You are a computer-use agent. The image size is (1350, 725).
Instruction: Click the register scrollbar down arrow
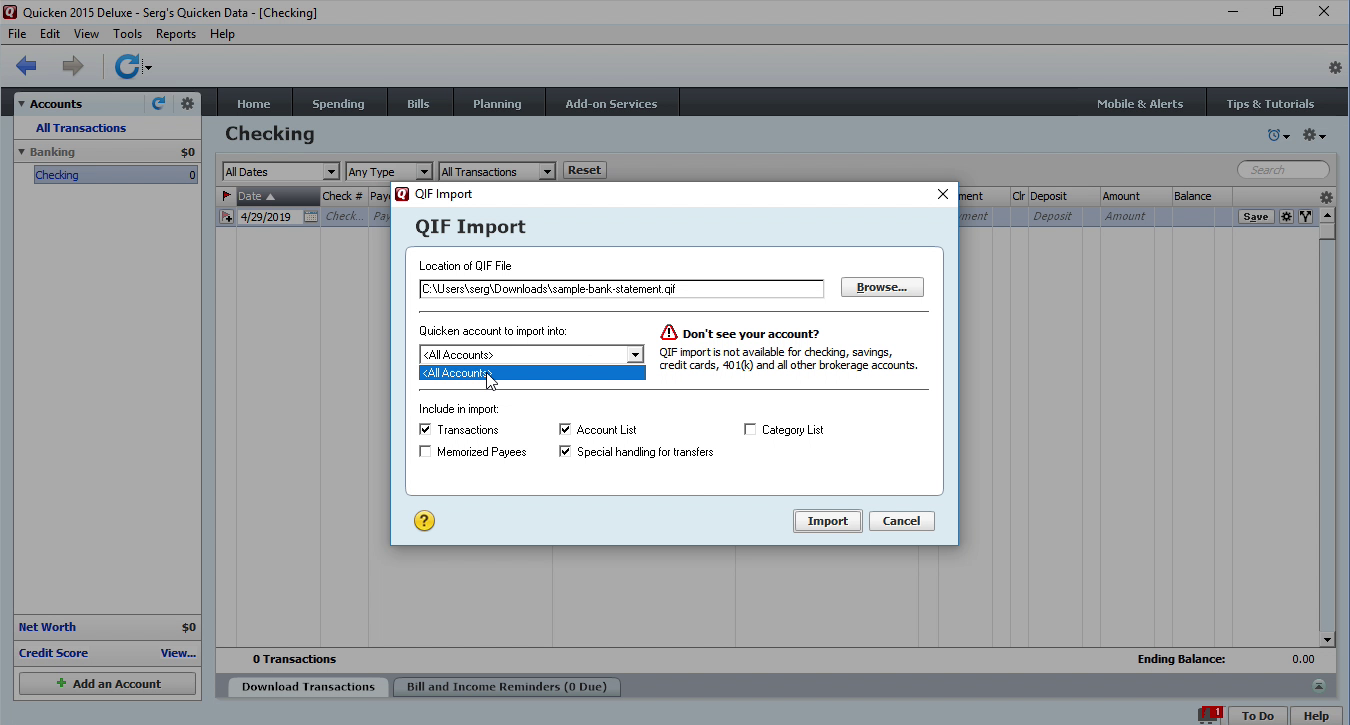(1327, 639)
